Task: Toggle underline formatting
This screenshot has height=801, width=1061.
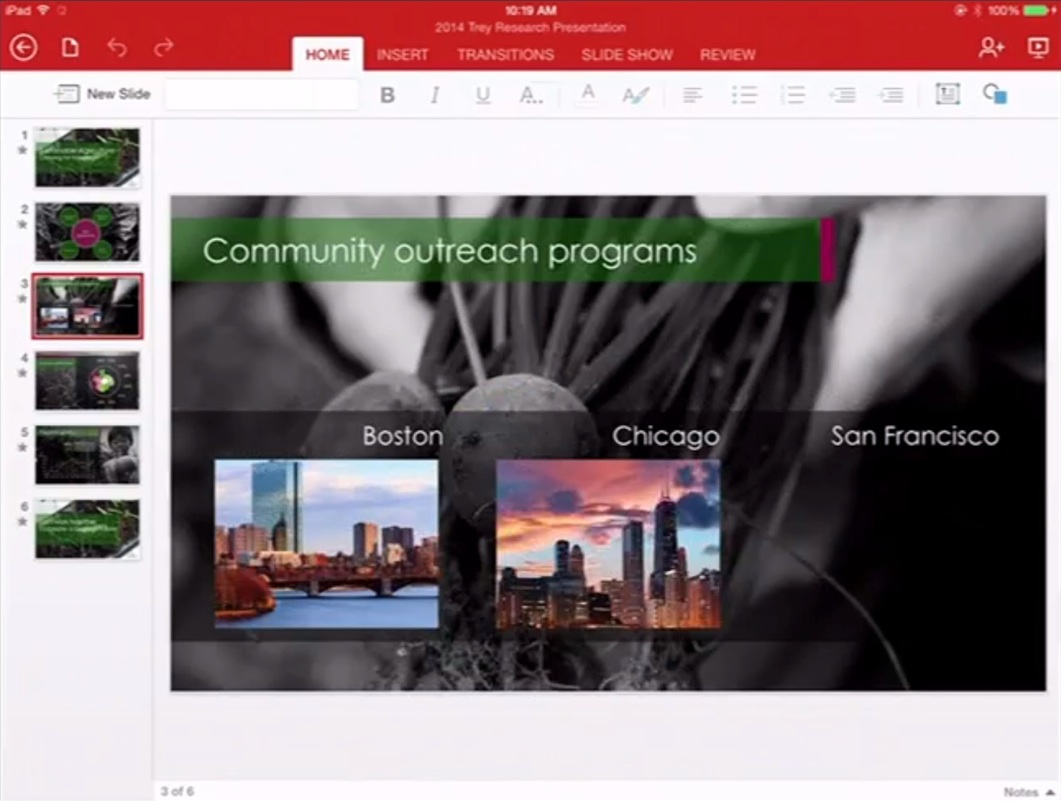Action: (x=483, y=95)
